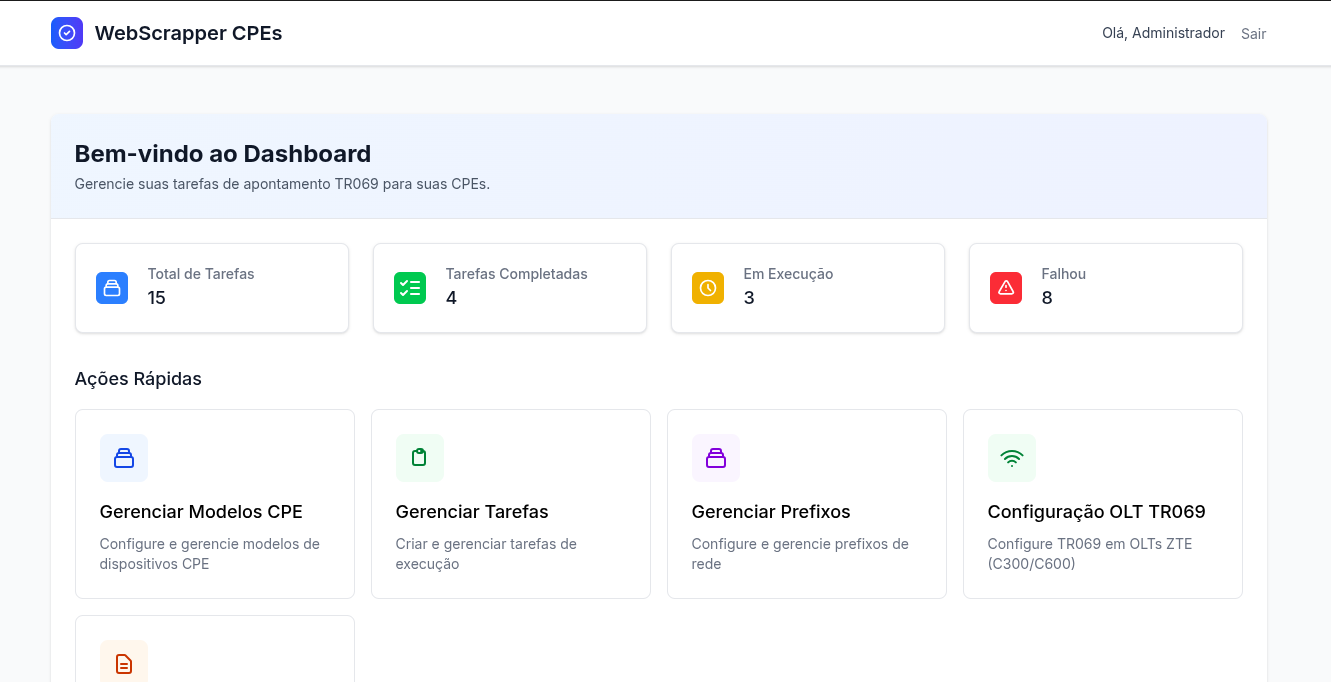Click the WebScrapper CPEs logo icon

coord(67,32)
